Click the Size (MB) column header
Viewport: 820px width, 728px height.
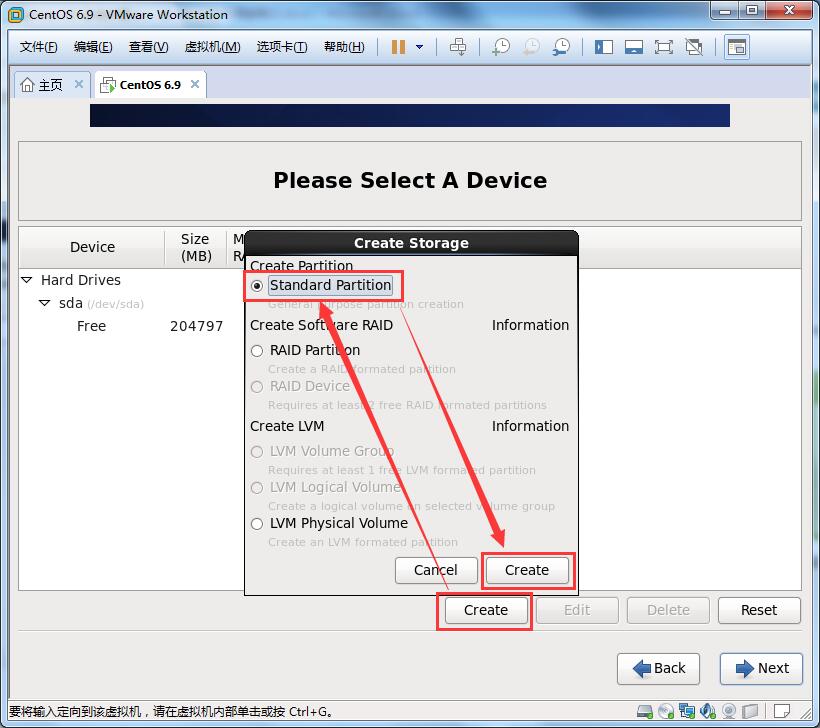pos(196,247)
